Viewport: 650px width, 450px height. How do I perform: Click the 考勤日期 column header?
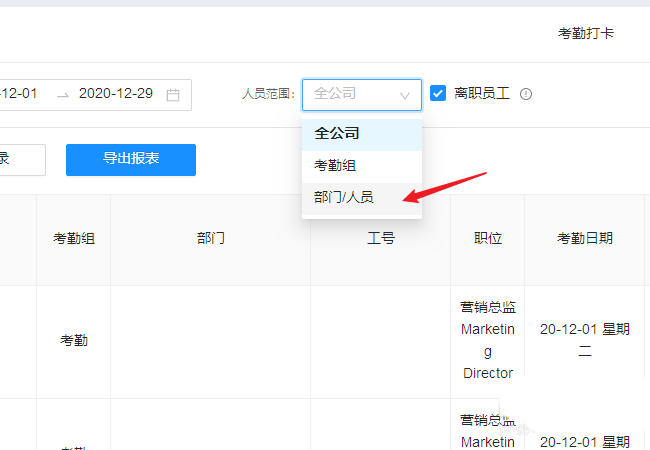[x=585, y=239]
